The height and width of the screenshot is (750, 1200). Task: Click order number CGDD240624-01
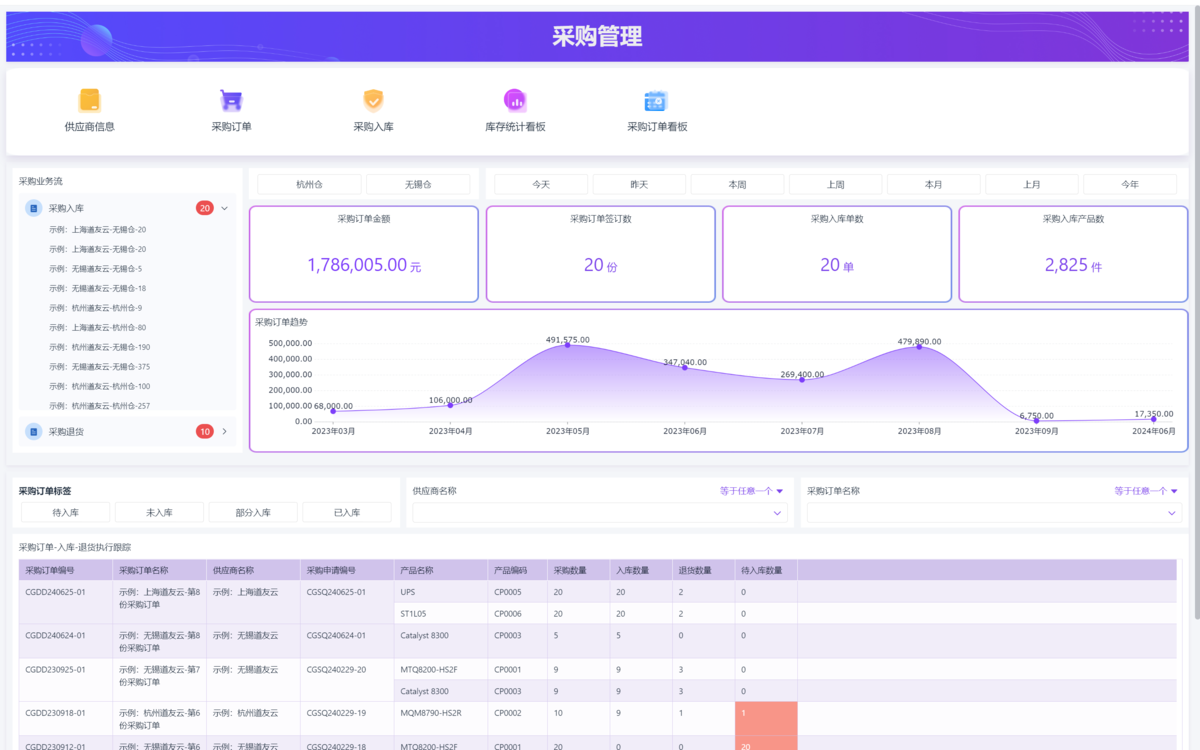[x=56, y=635]
